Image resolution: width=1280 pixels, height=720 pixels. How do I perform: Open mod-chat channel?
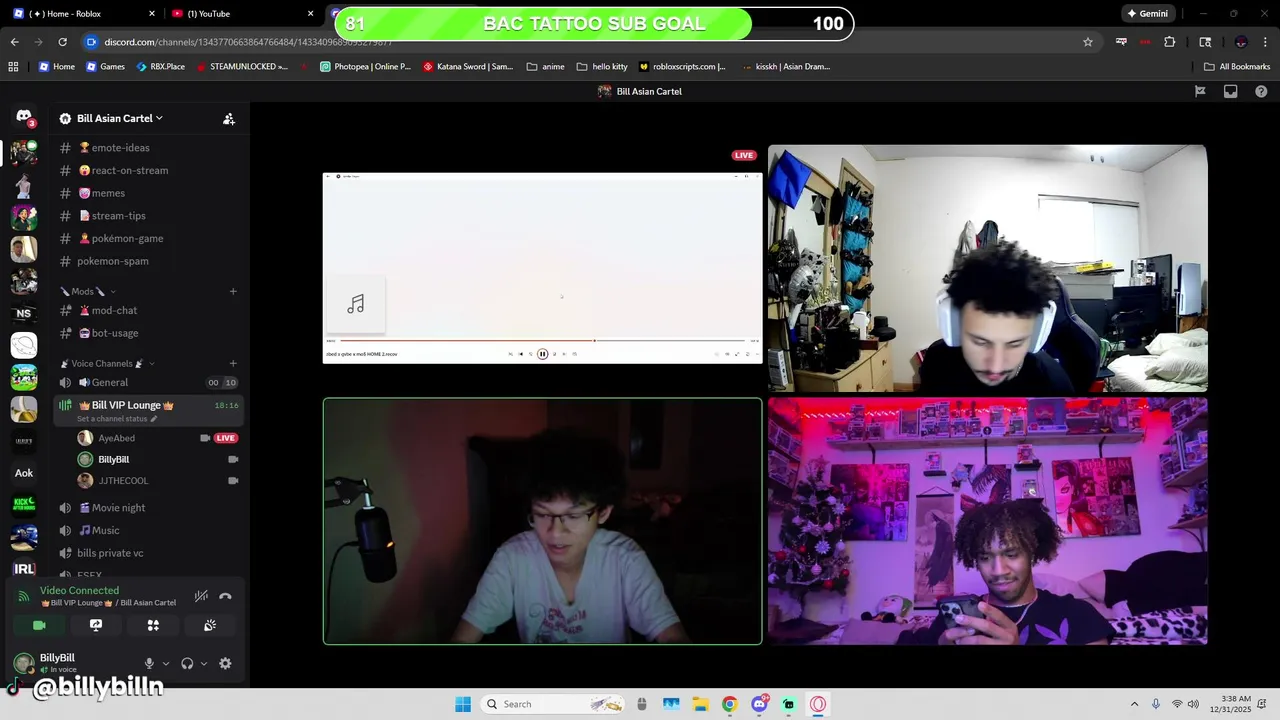[149, 310]
